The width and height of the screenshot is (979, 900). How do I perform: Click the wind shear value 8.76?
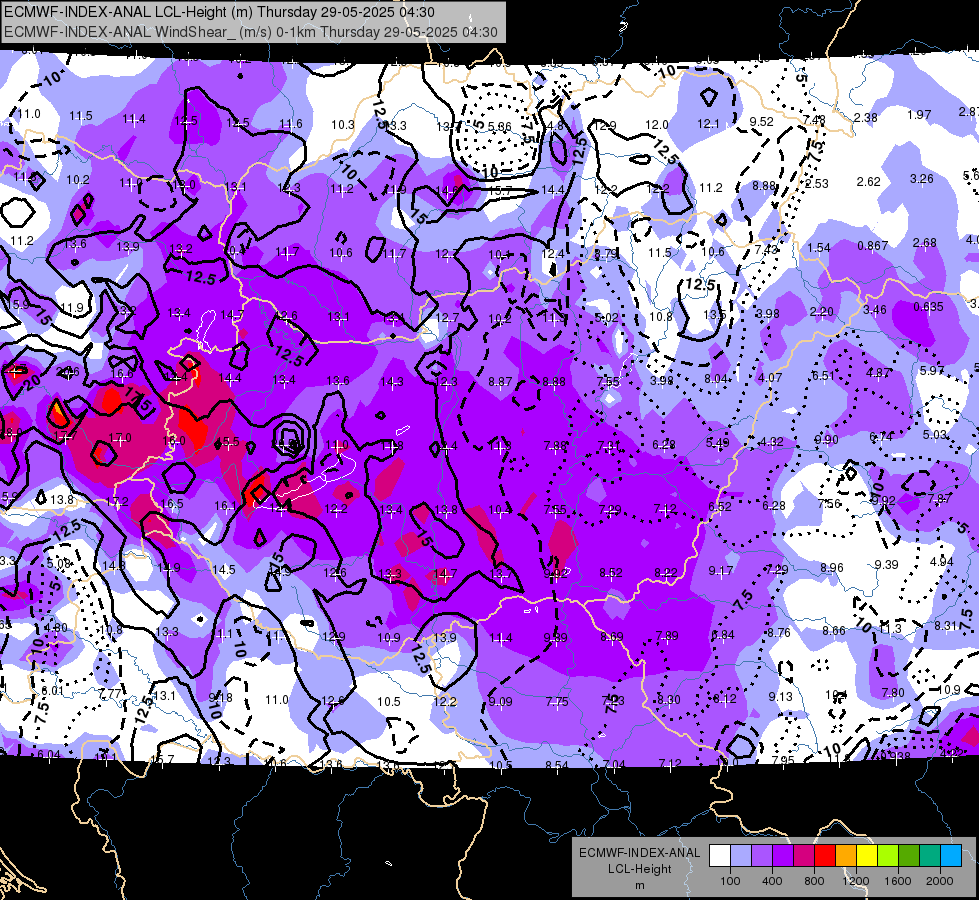point(779,633)
